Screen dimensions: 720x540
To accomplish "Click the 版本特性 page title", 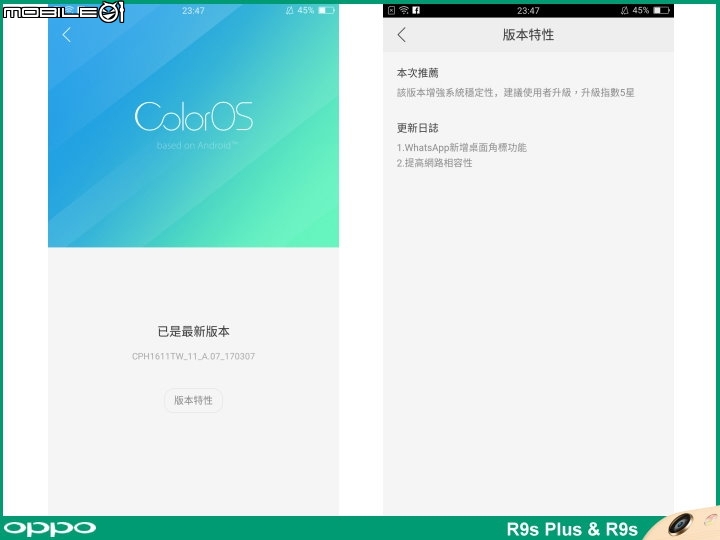I will pyautogui.click(x=528, y=35).
